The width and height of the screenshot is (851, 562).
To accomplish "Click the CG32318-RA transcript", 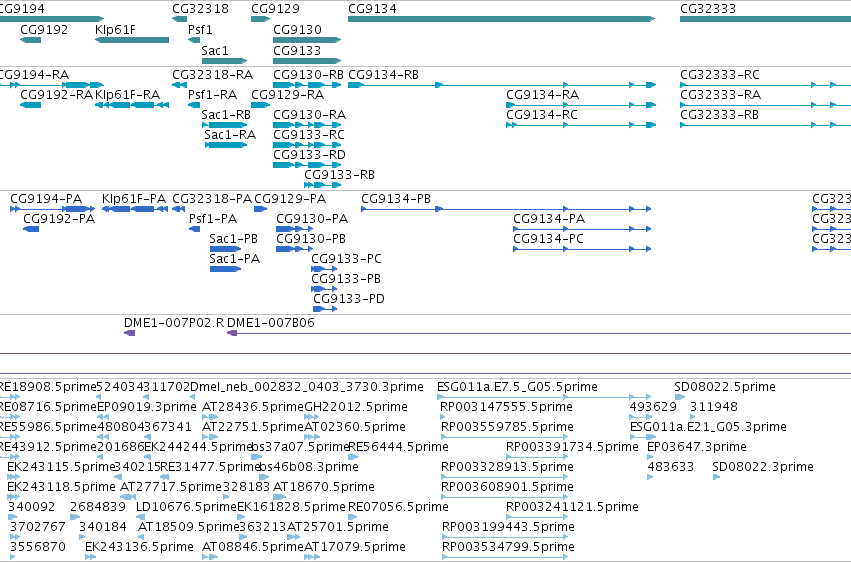I will coord(180,85).
